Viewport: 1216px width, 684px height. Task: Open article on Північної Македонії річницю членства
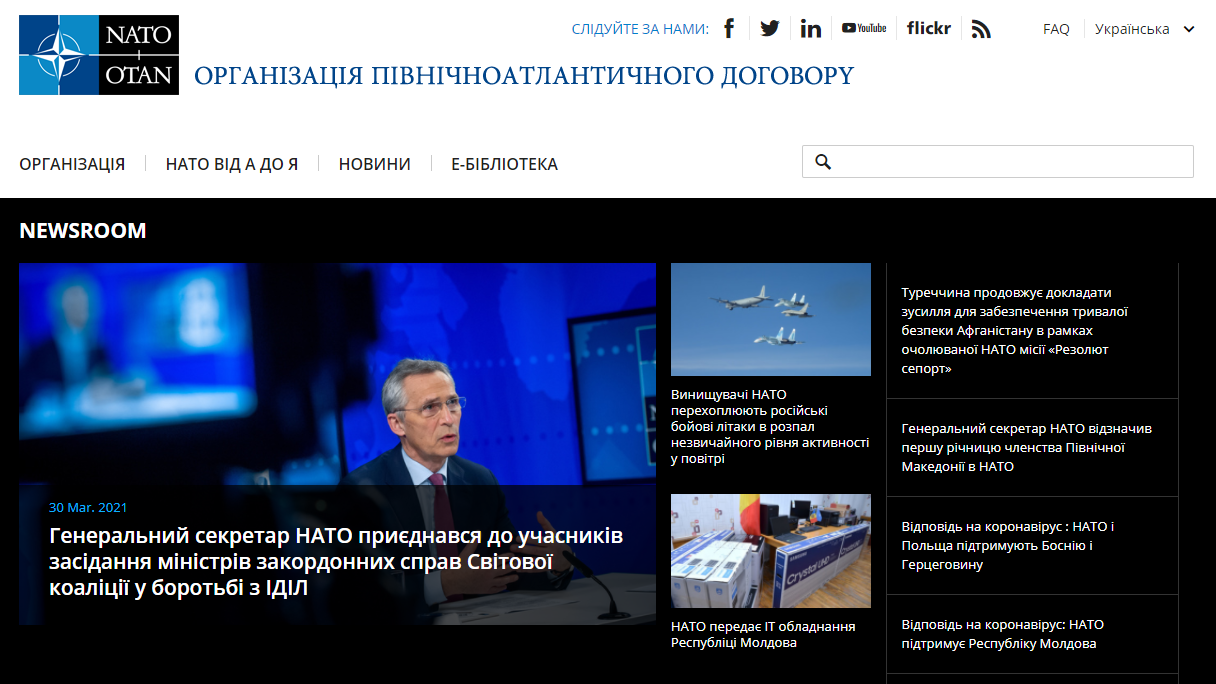pyautogui.click(x=1026, y=447)
